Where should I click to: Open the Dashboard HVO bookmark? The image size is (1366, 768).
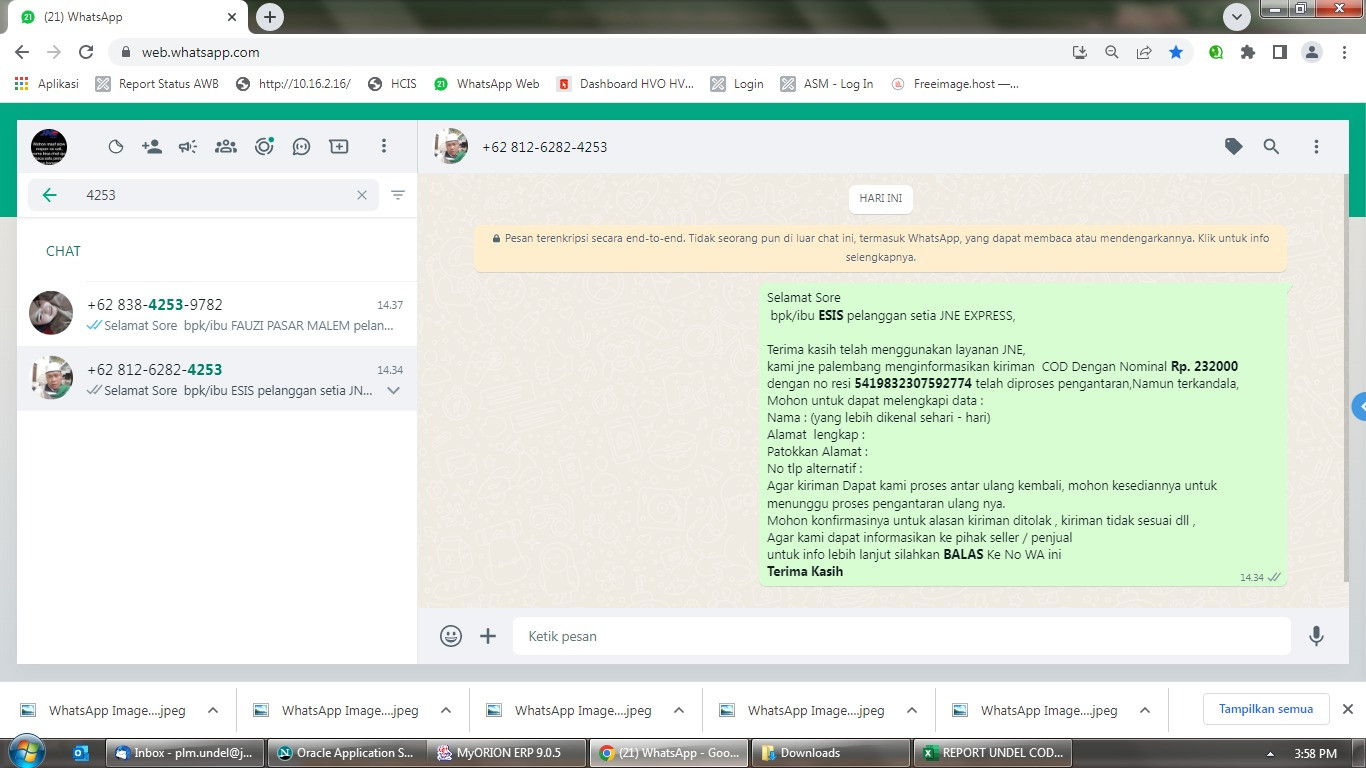coord(625,84)
